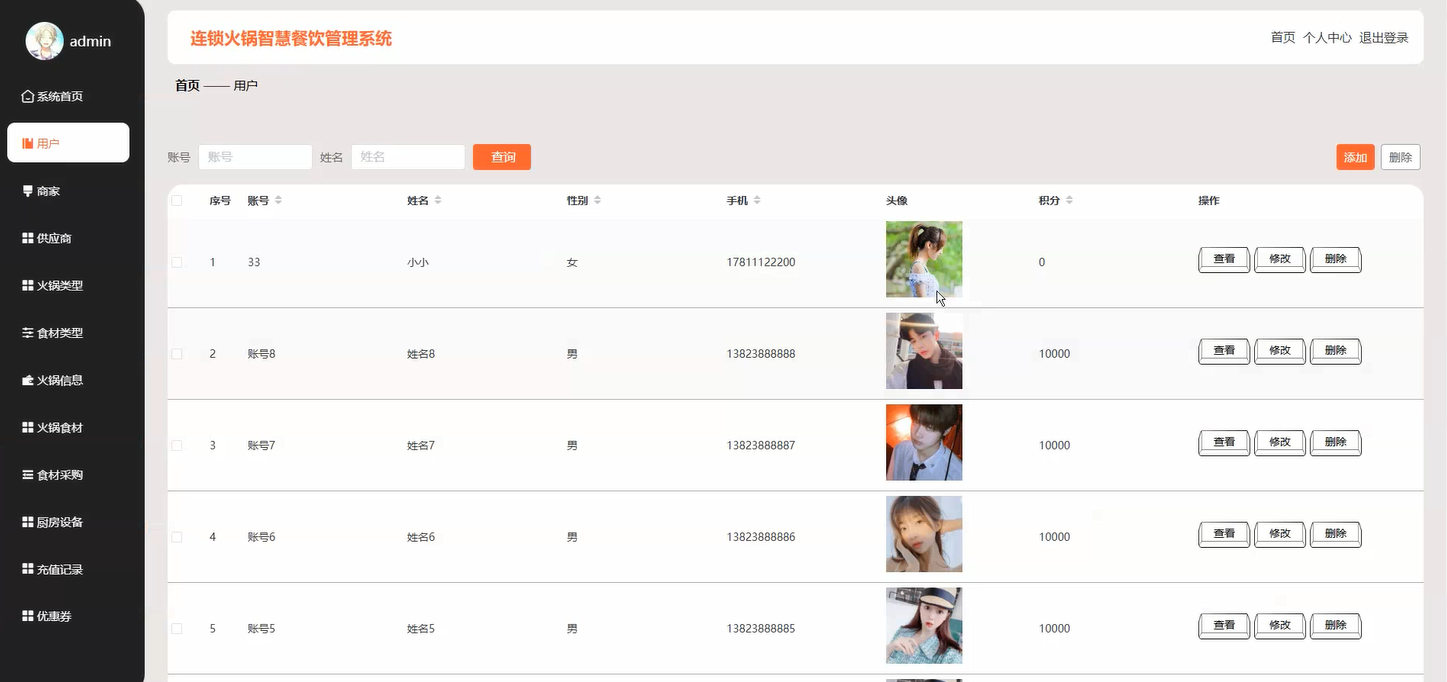The image size is (1447, 682).
Task: Click 修改 in the 账号7 row
Action: [1280, 443]
